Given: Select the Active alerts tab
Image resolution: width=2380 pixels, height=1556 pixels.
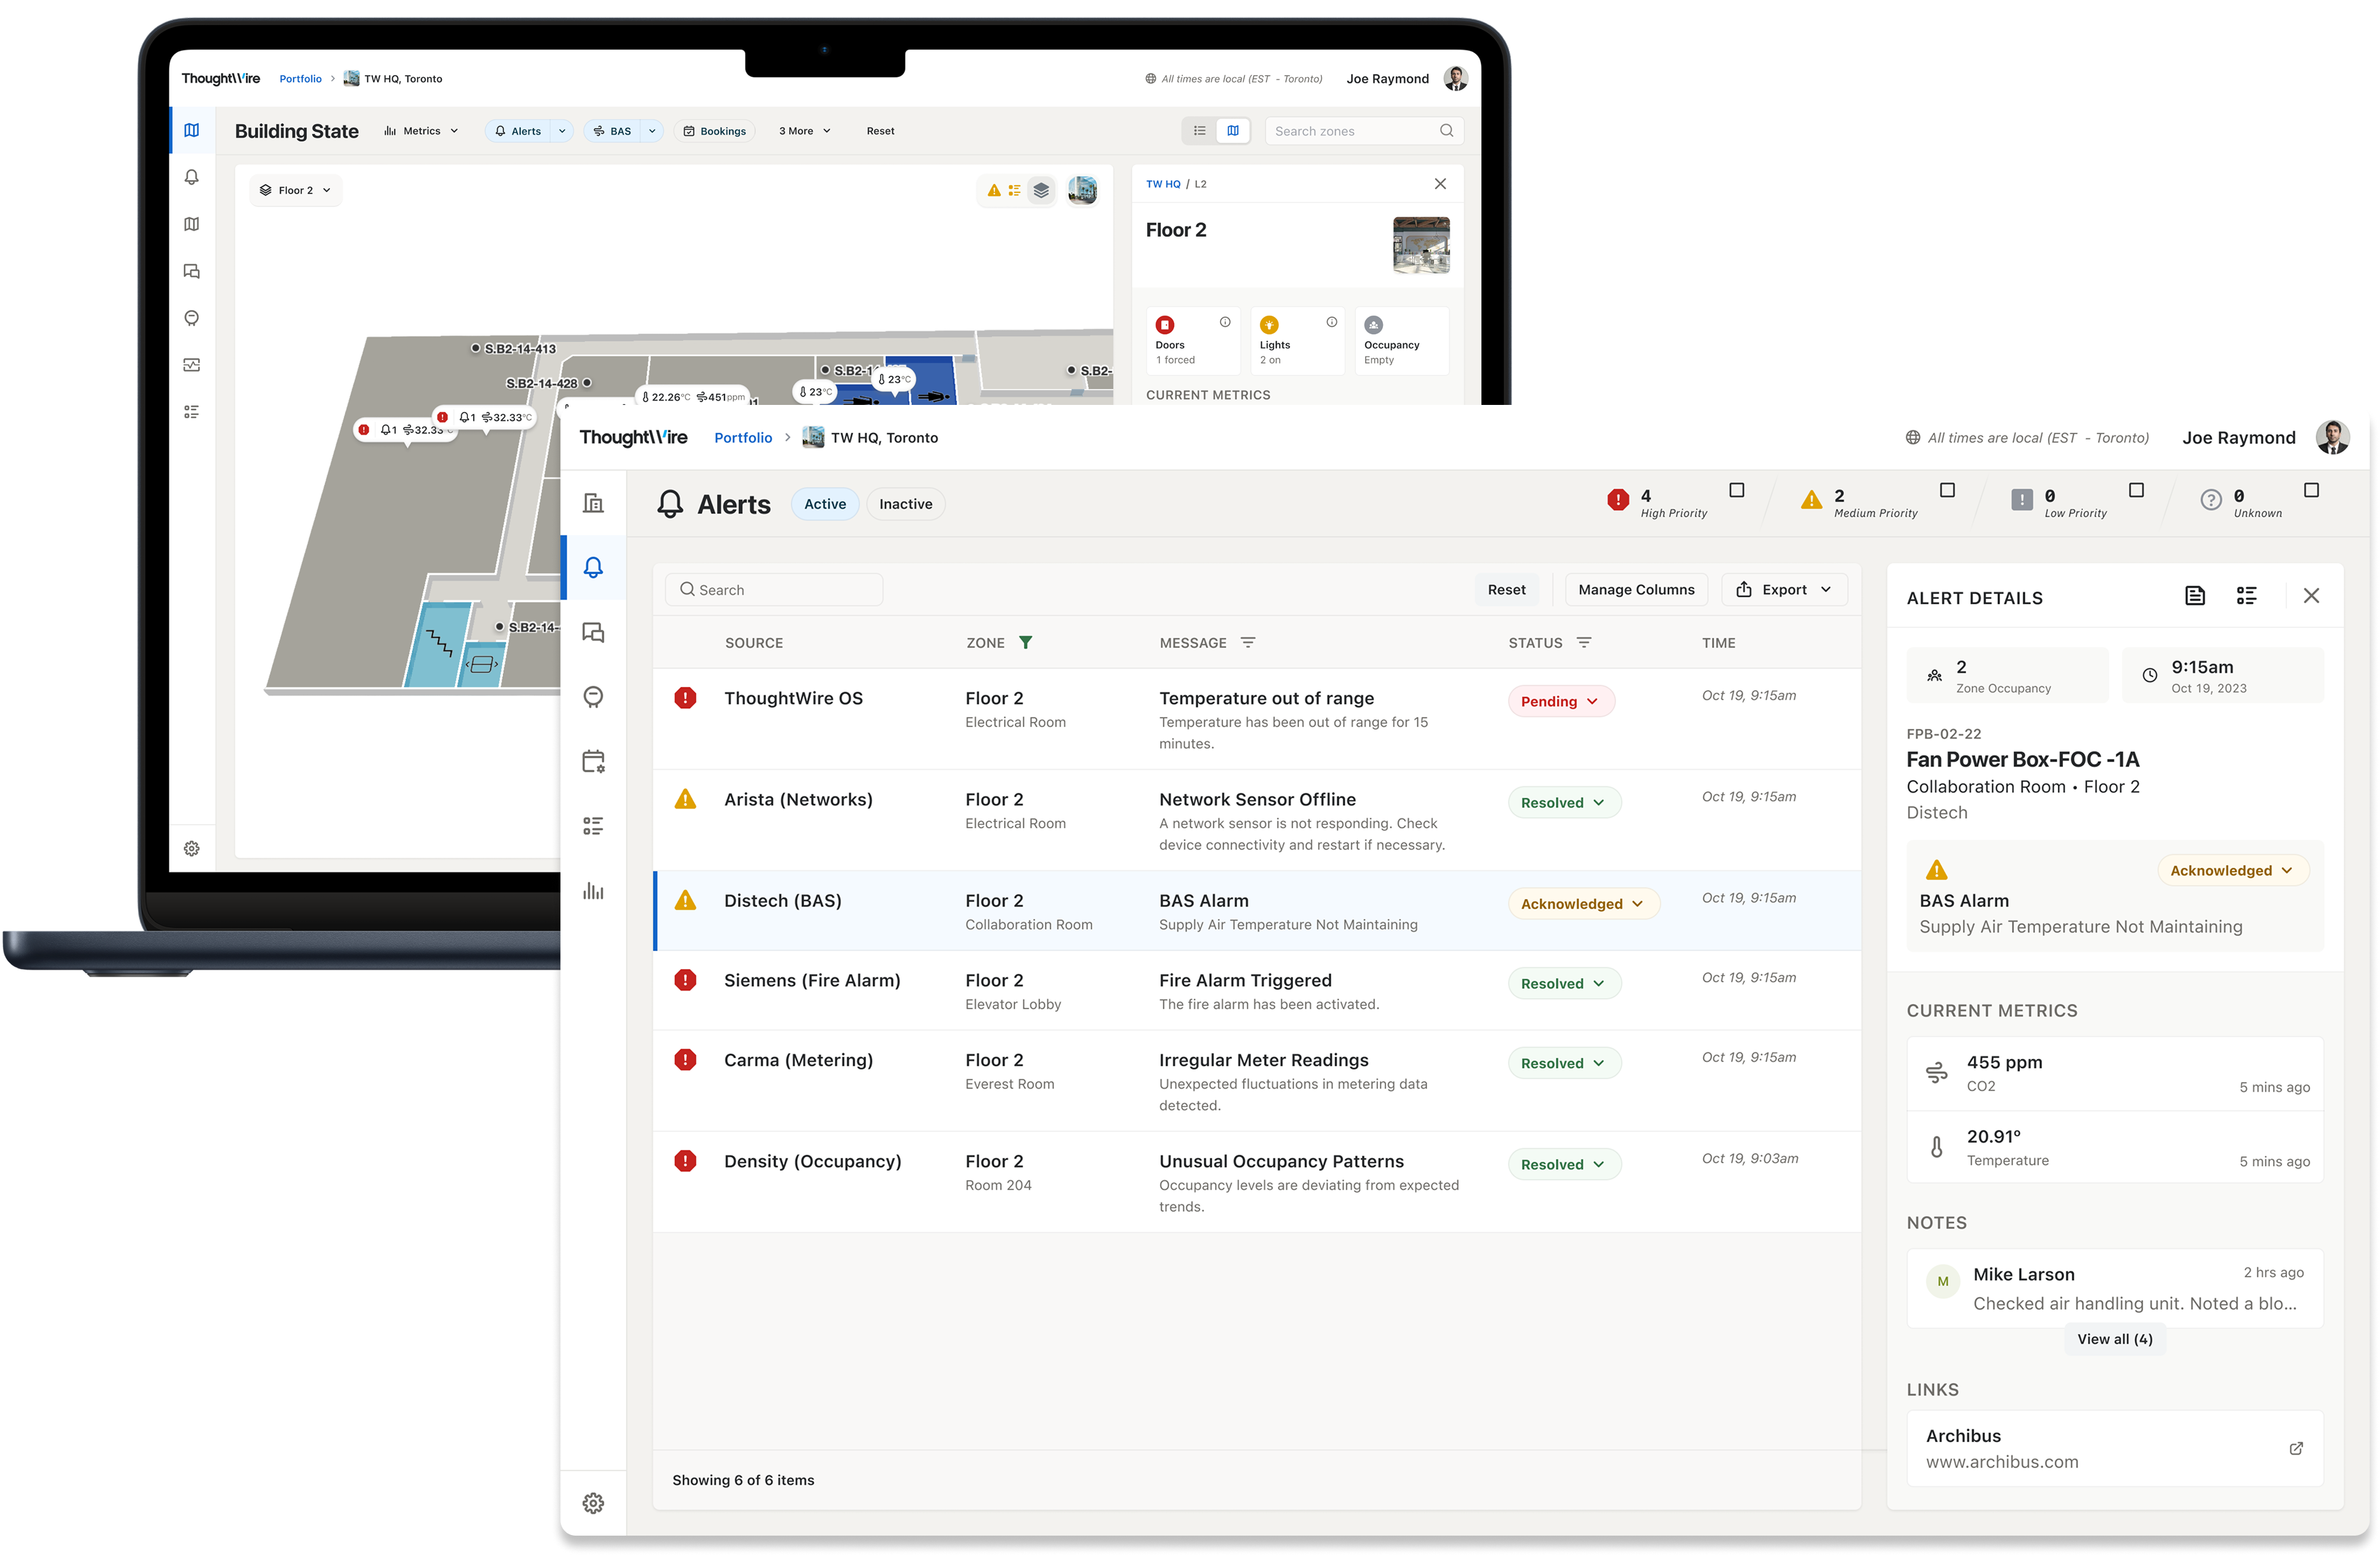Looking at the screenshot, I should 825,503.
